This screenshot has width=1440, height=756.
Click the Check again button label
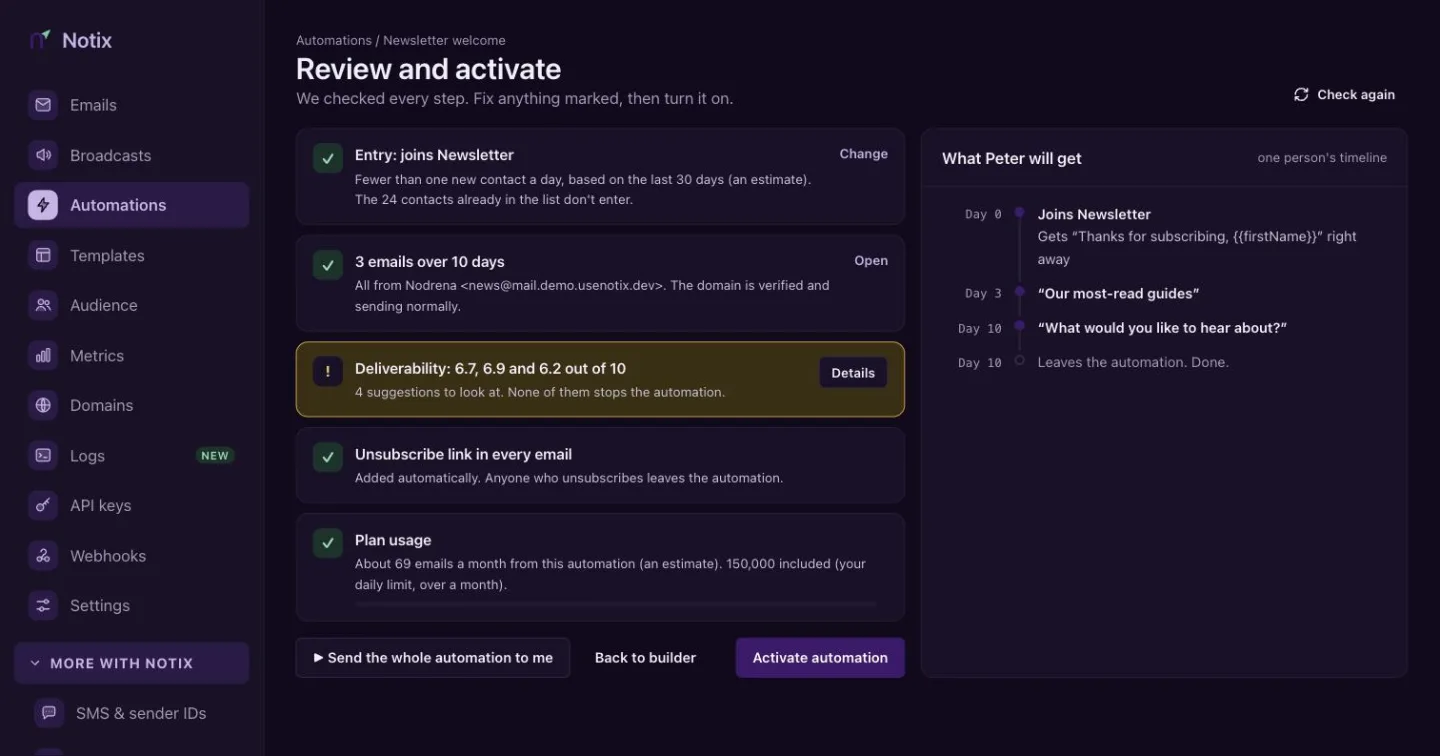coord(1356,94)
